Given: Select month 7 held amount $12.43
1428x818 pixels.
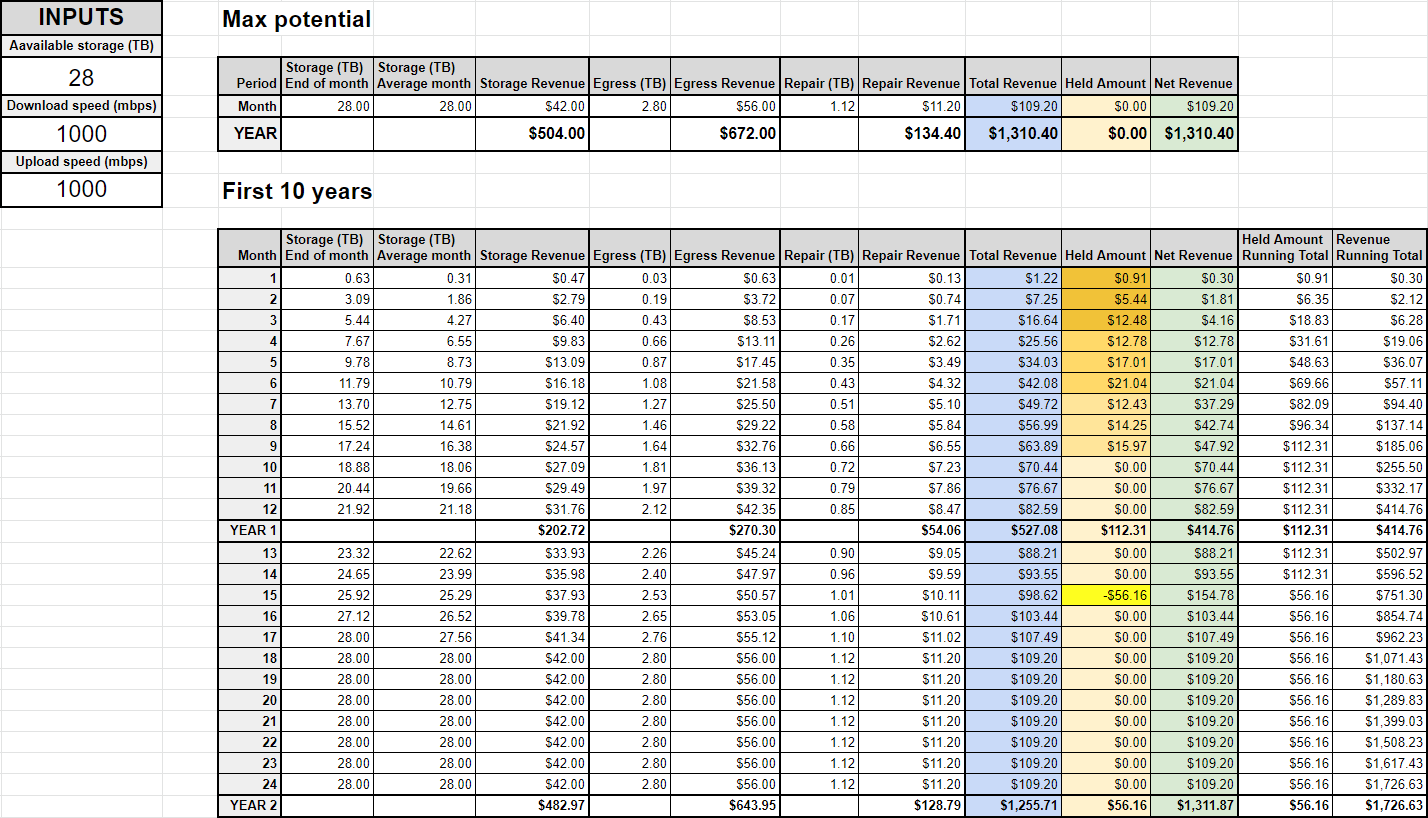Looking at the screenshot, I should pyautogui.click(x=1105, y=404).
